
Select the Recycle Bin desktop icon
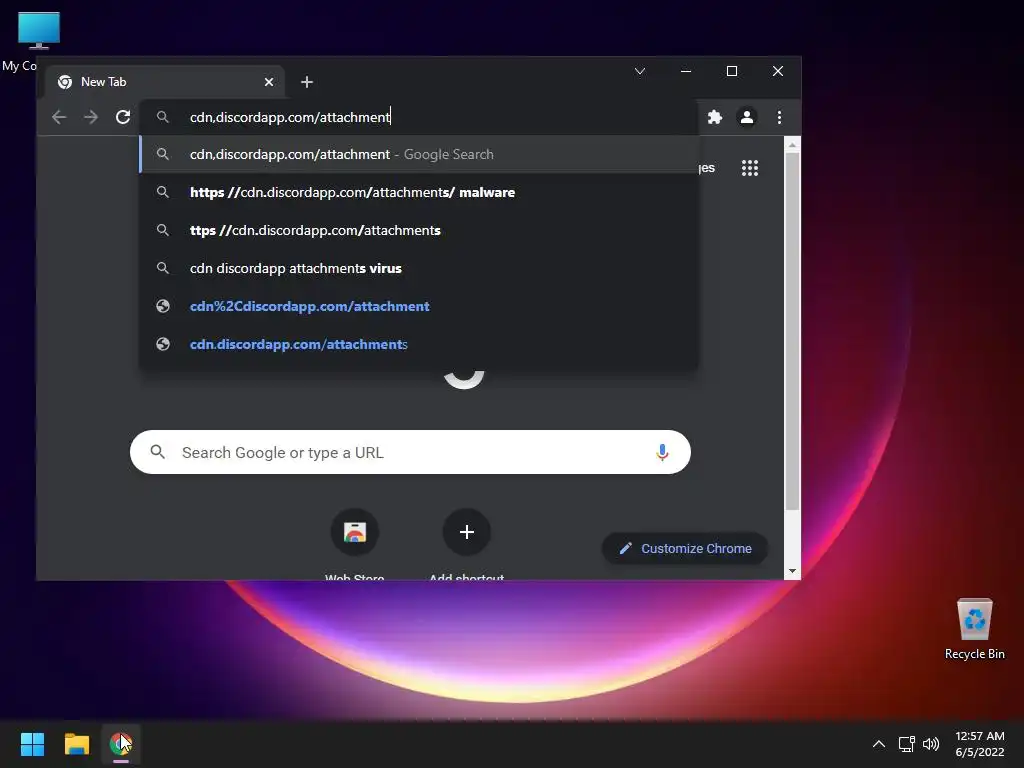click(x=974, y=630)
